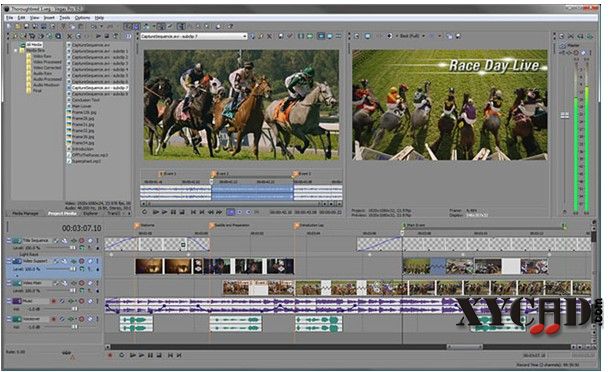The height and width of the screenshot is (372, 609).
Task: Select the OffToTheRaces.mp3 media file
Action: 90,155
